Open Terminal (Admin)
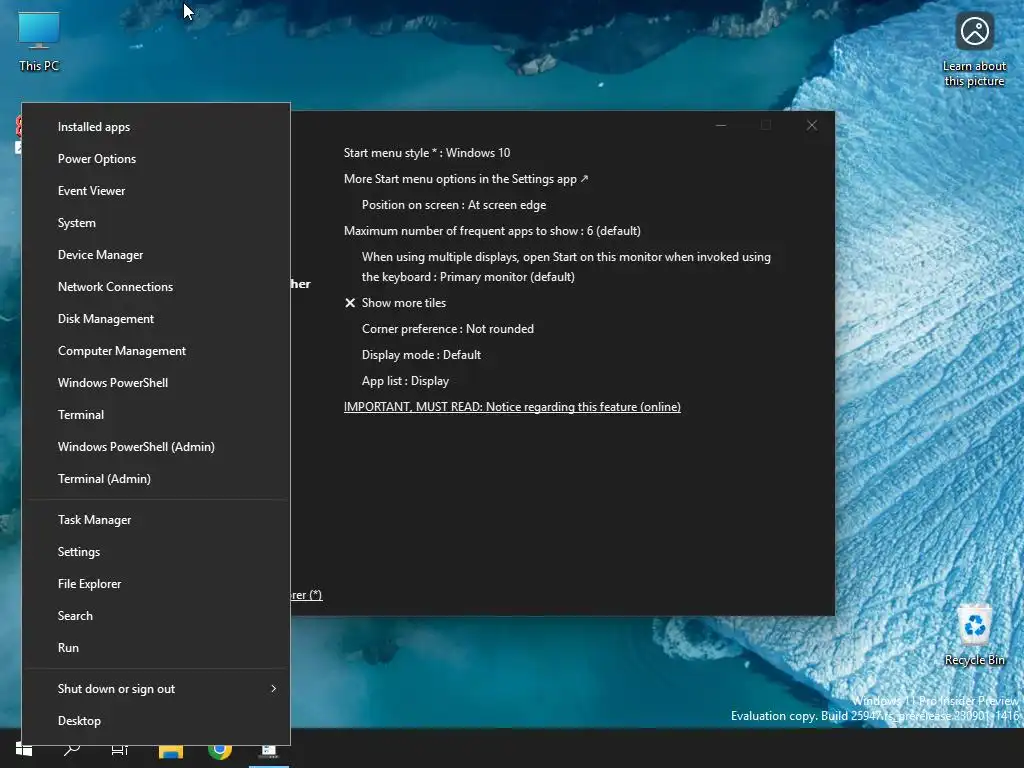Viewport: 1024px width, 768px height. coord(156,479)
